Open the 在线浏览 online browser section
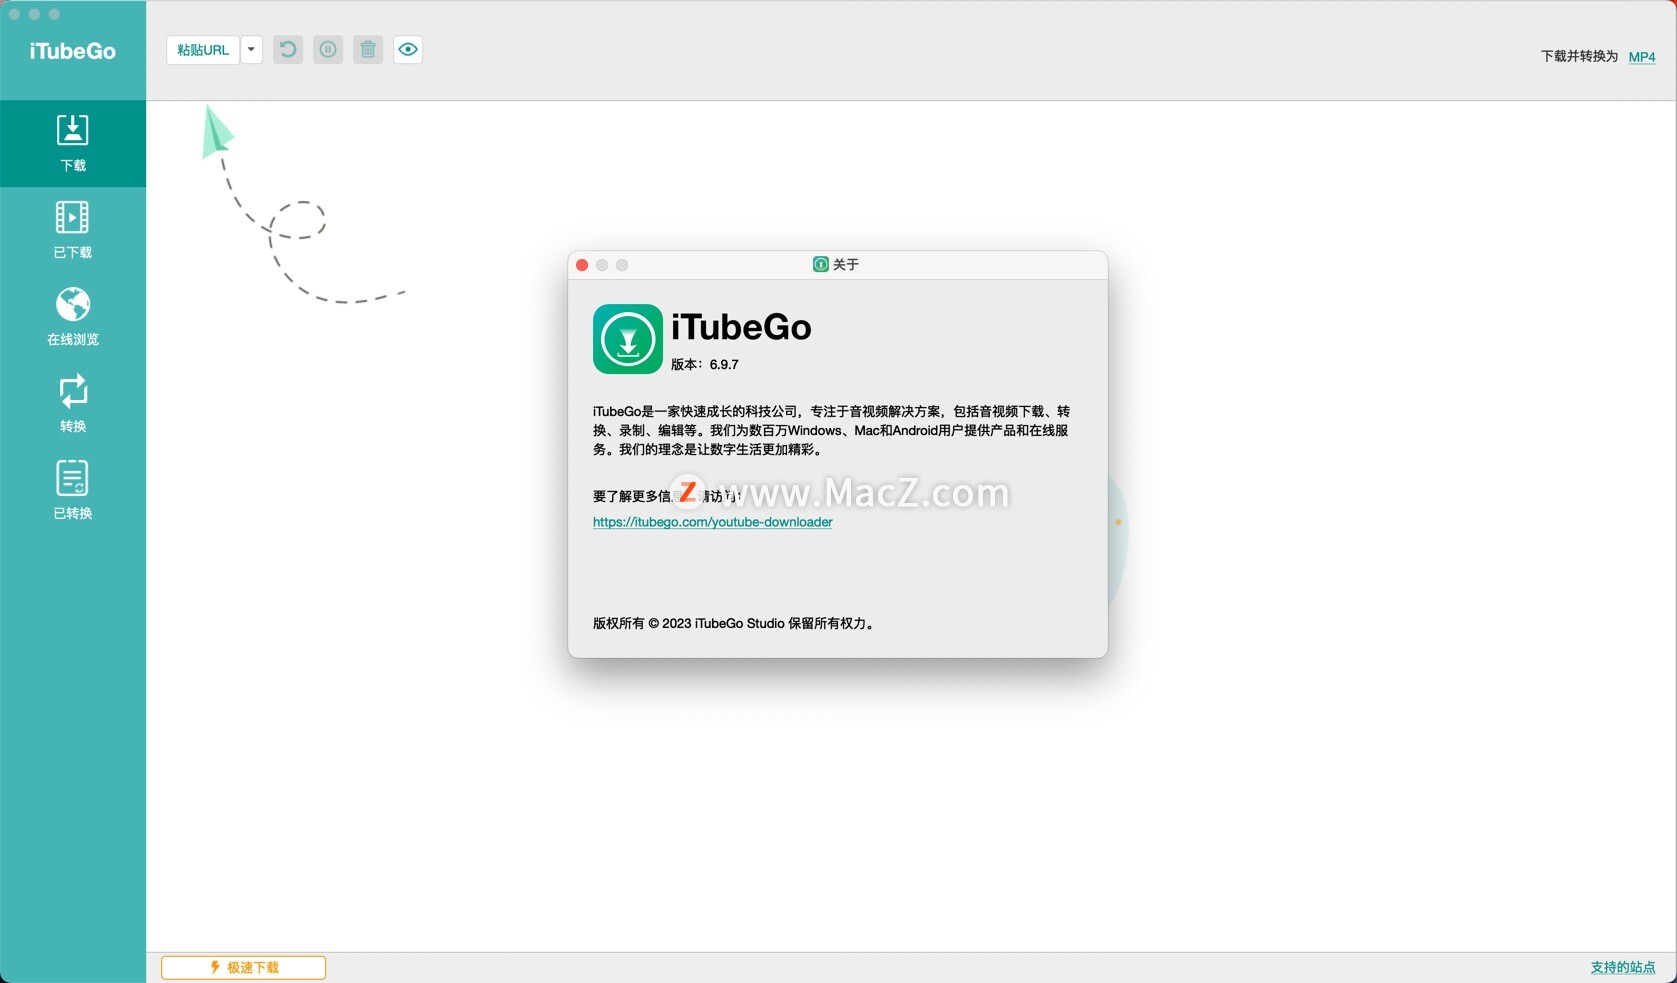Image resolution: width=1677 pixels, height=983 pixels. [x=73, y=317]
